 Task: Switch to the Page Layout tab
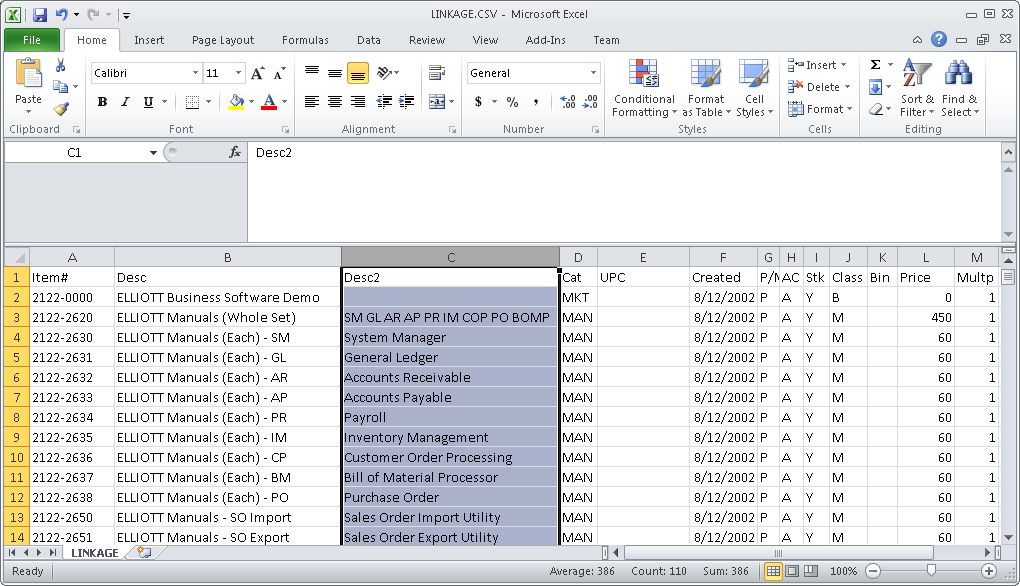point(222,40)
